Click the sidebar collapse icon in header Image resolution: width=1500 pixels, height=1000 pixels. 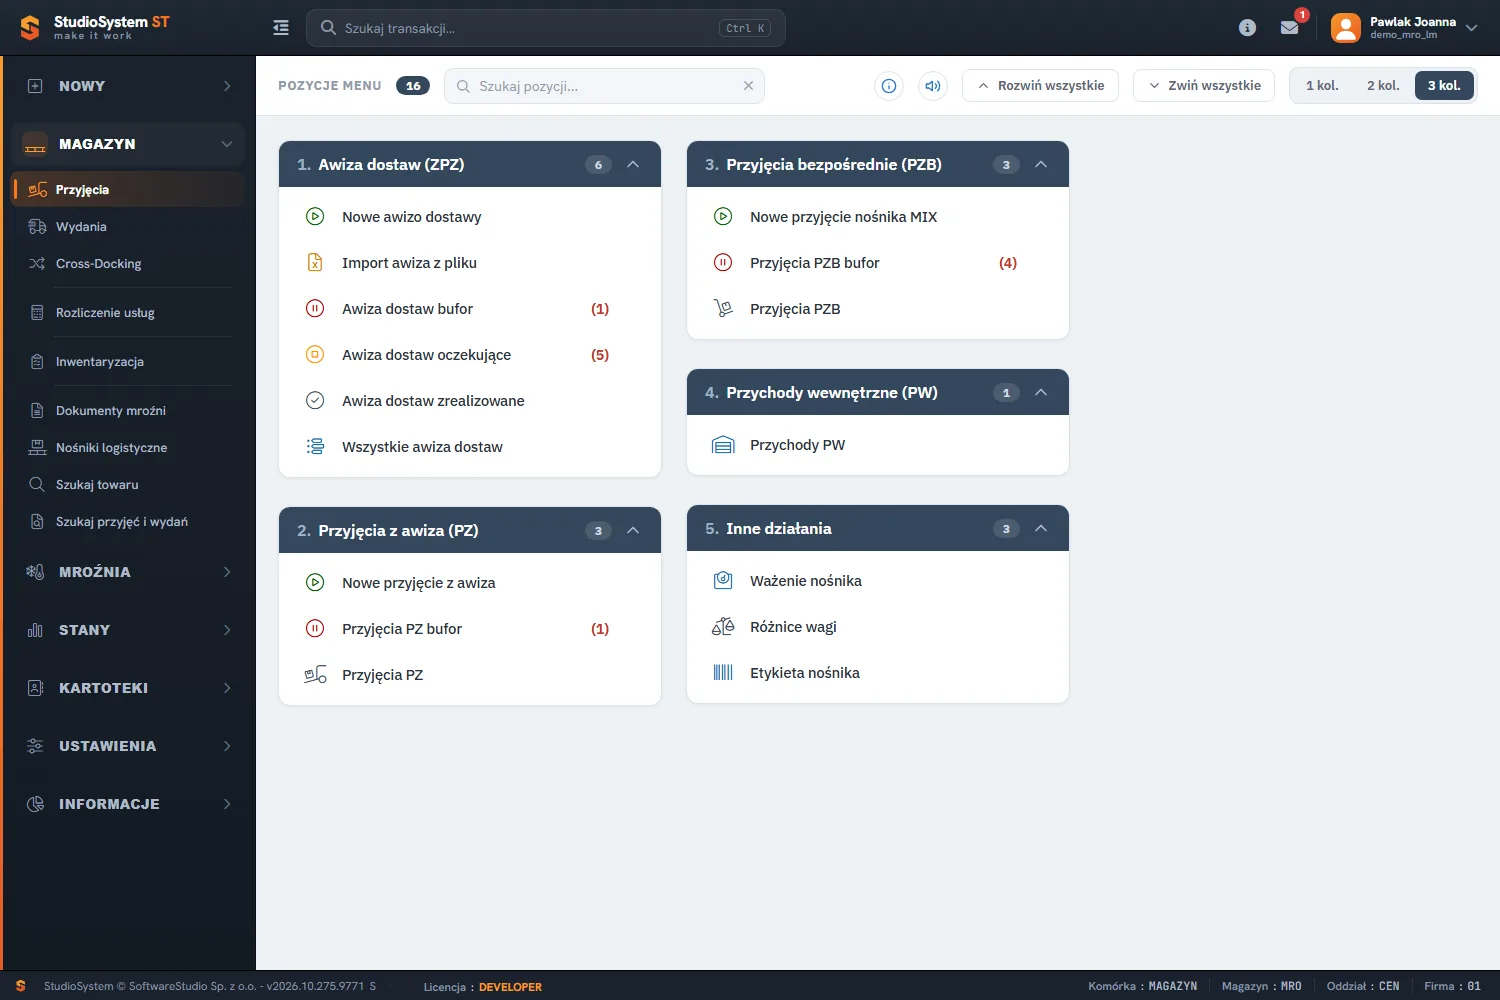pyautogui.click(x=281, y=28)
